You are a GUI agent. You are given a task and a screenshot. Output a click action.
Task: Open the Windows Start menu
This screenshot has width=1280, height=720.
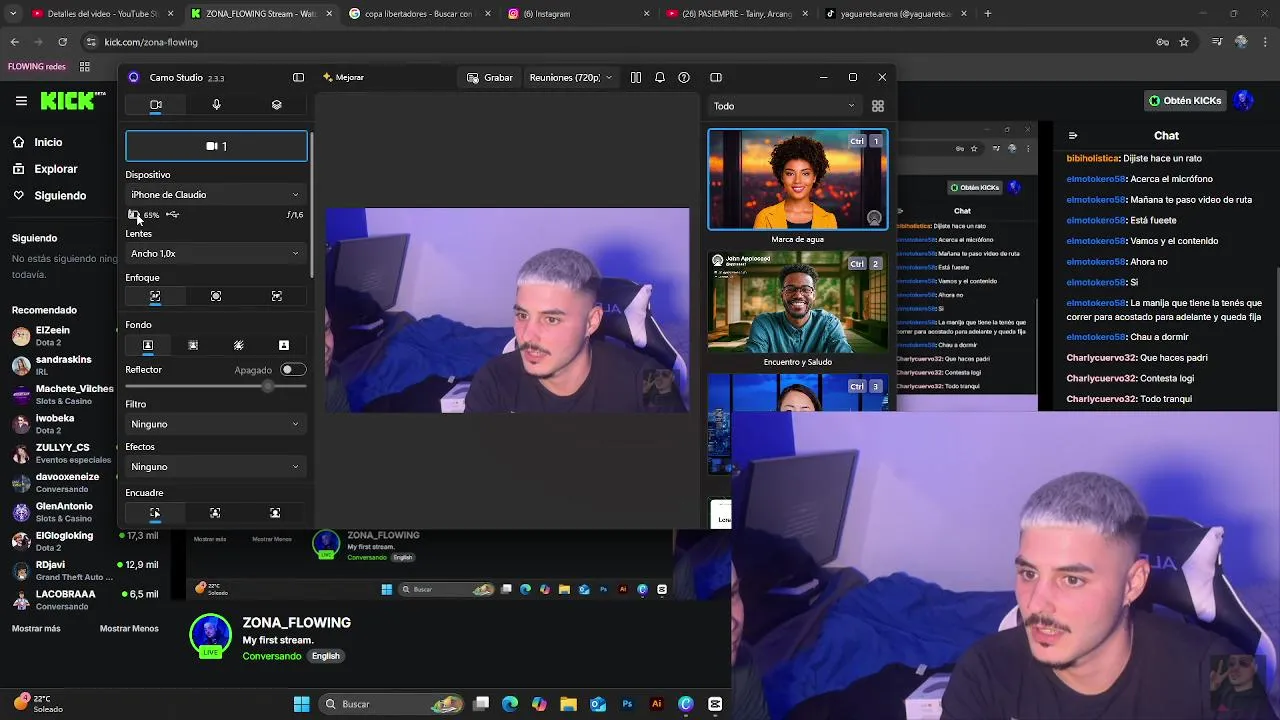click(x=301, y=704)
